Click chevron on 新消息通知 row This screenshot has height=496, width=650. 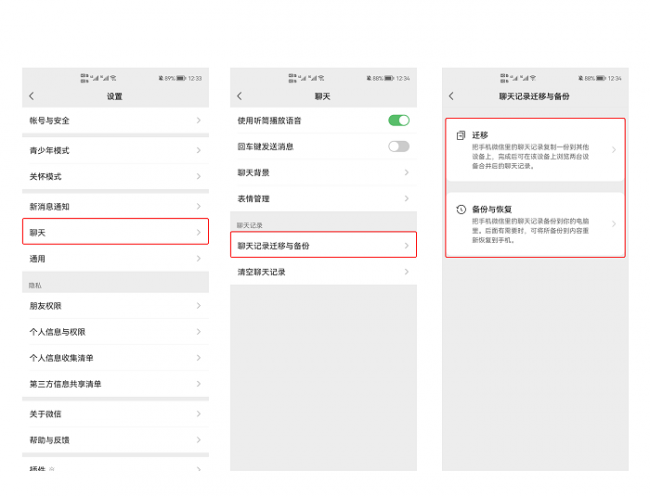tap(199, 206)
